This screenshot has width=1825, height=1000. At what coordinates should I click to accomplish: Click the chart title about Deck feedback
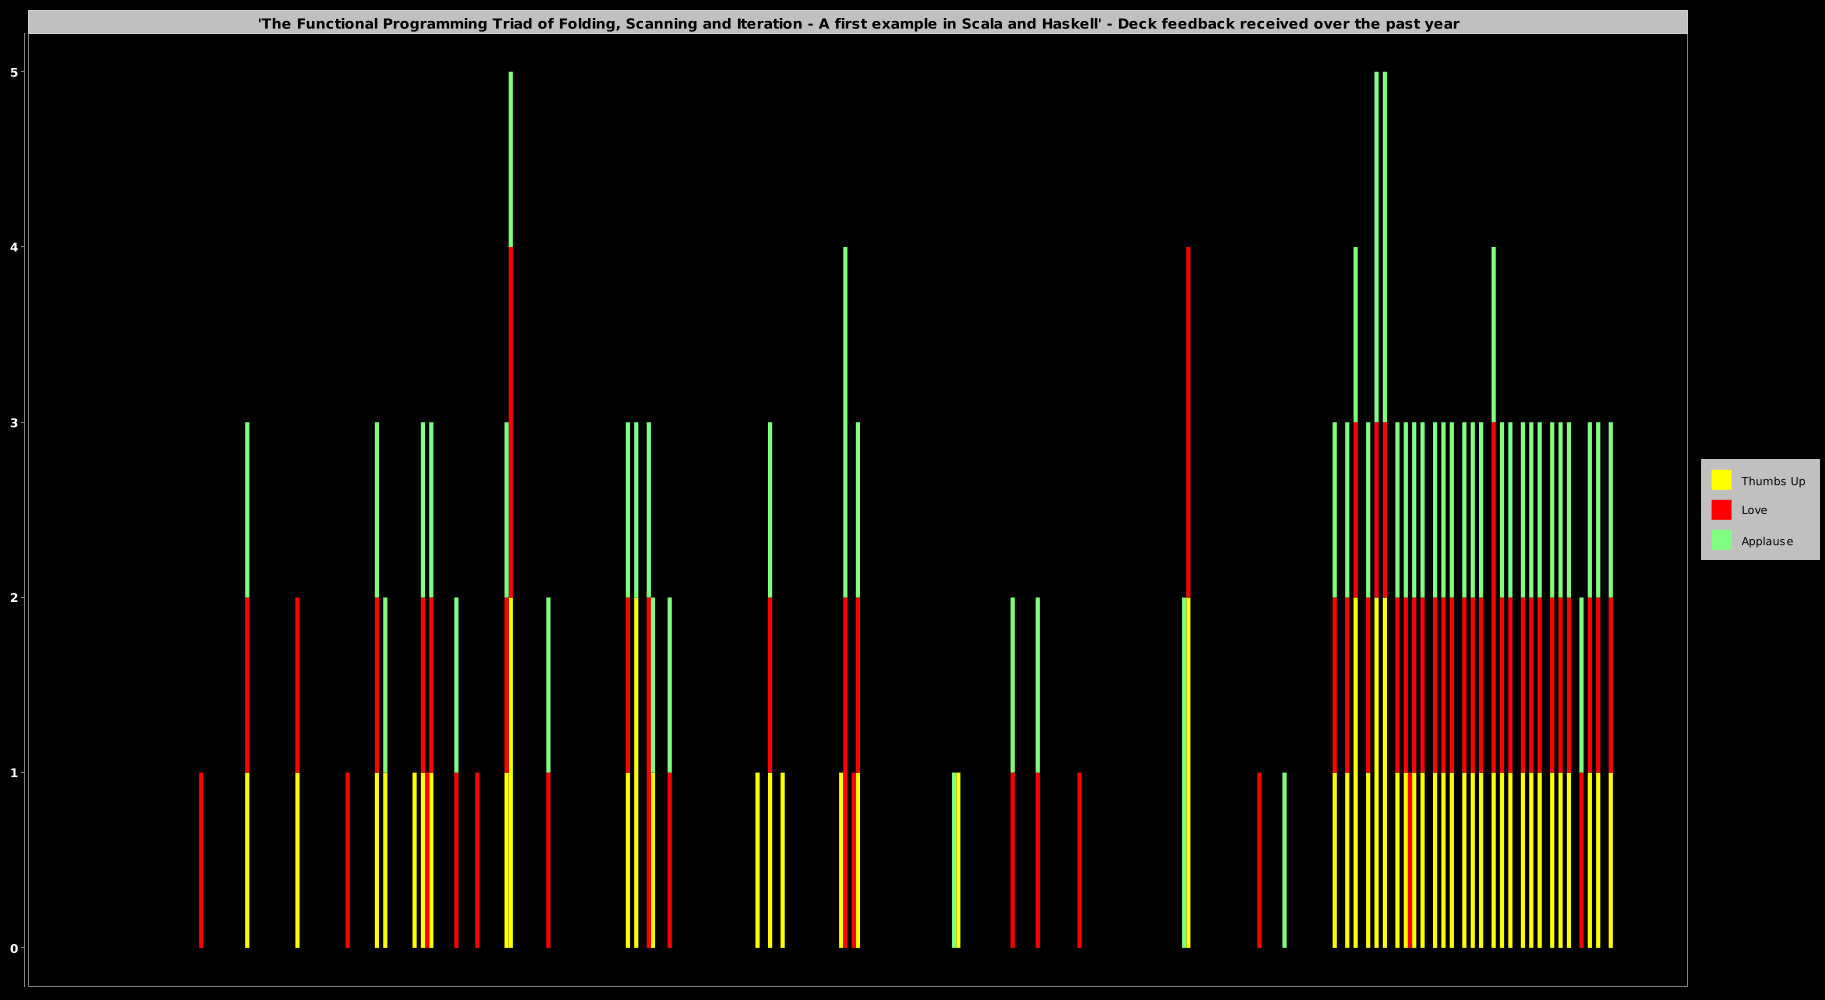[x=858, y=23]
